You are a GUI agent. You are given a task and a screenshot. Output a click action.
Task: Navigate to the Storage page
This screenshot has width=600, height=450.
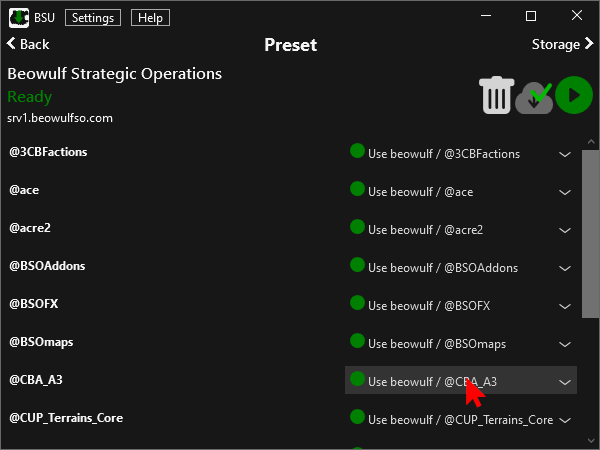click(x=562, y=44)
